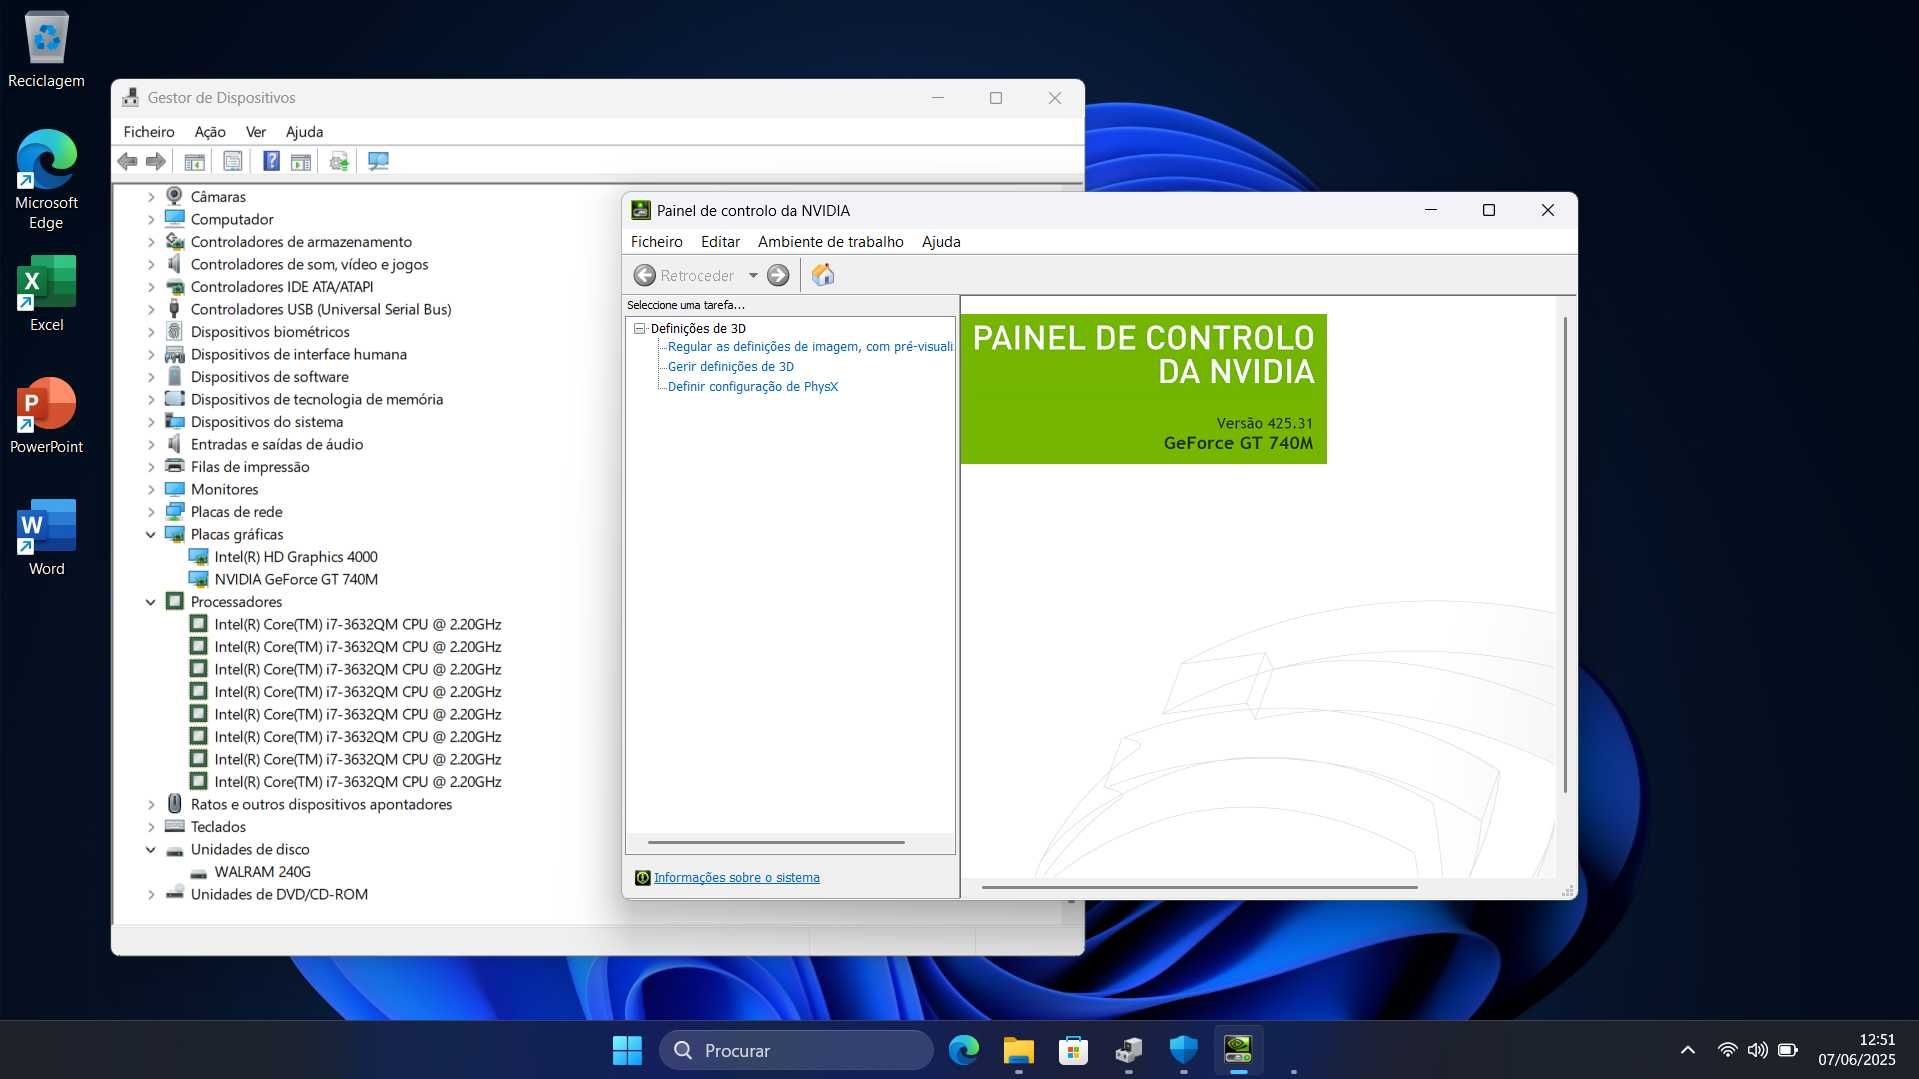
Task: Click the show/hide console tree toolbar icon
Action: [x=195, y=161]
